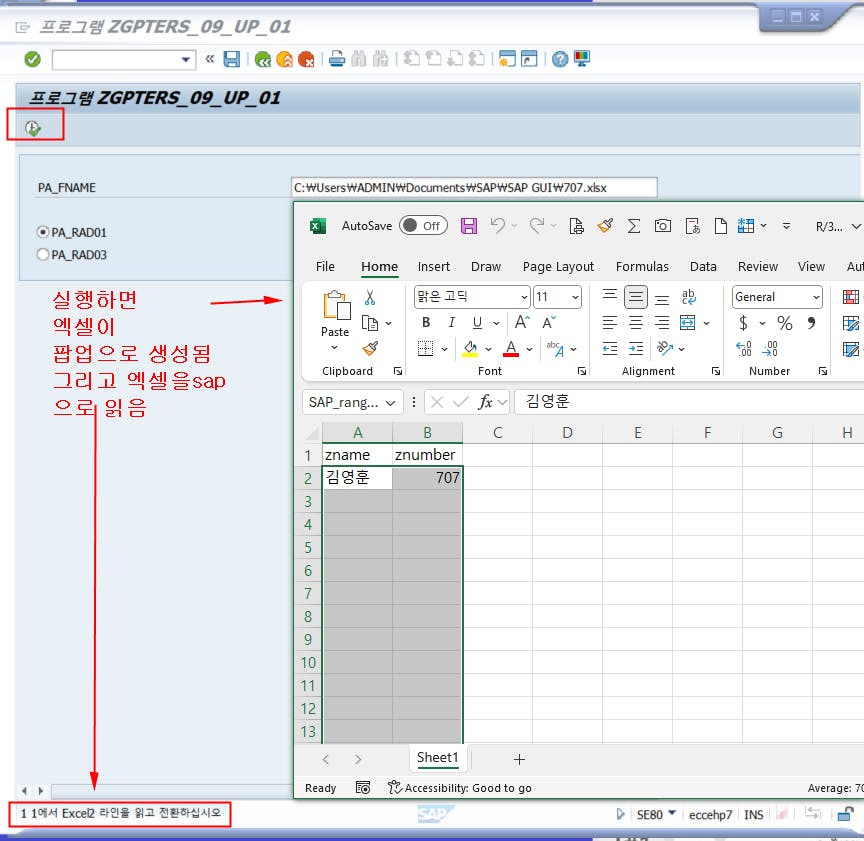This screenshot has height=841, width=864.
Task: Click the camera icon in Excel quick access
Action: tap(662, 225)
